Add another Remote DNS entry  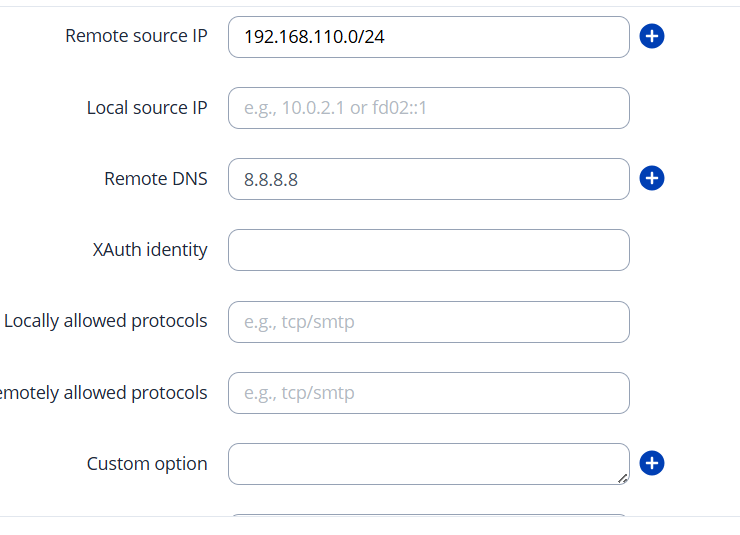pyautogui.click(x=652, y=179)
